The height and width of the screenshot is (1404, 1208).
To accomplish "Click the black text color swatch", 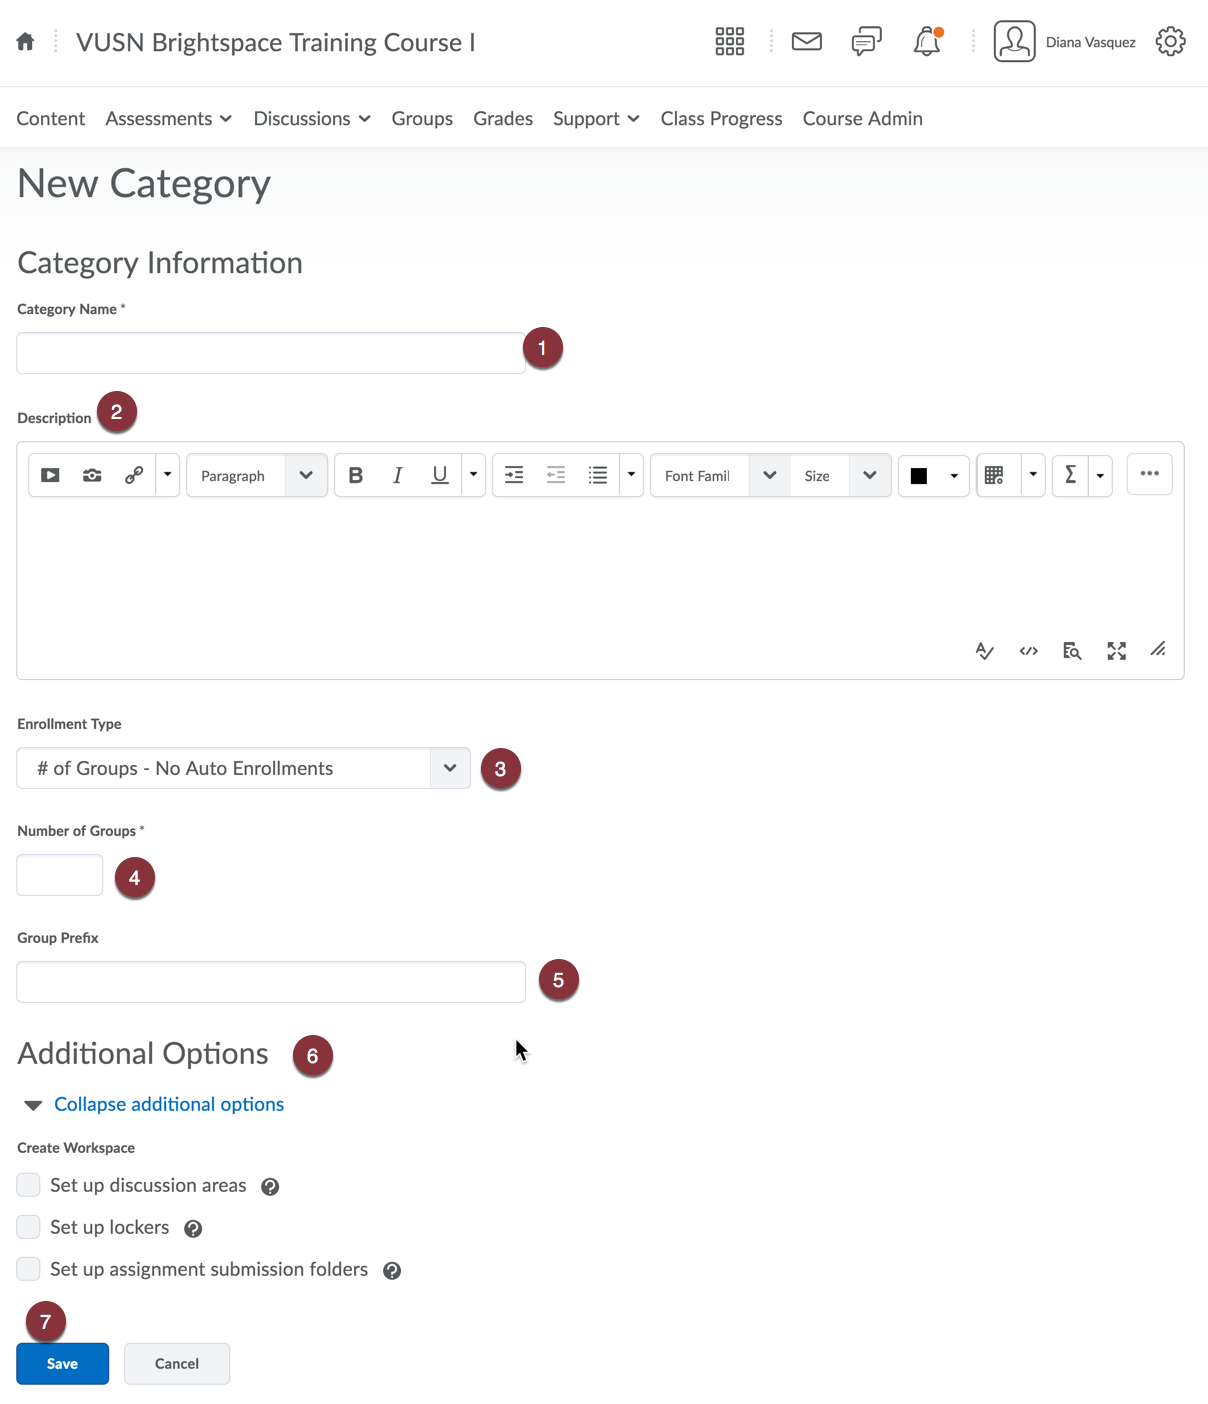I will pyautogui.click(x=919, y=475).
